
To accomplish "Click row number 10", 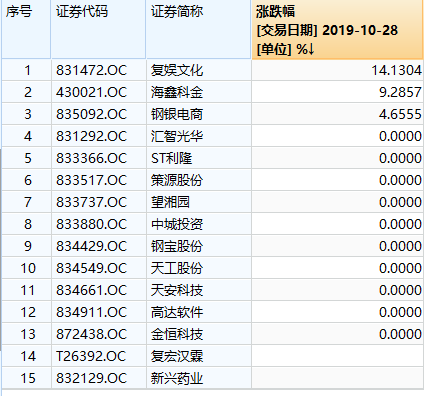I will point(28,268).
